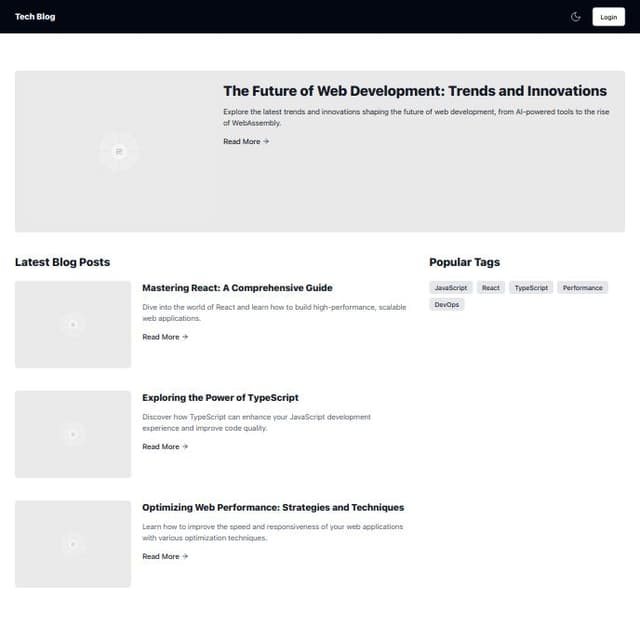Open the Mastering React article title
This screenshot has height=625, width=640.
pyautogui.click(x=237, y=288)
